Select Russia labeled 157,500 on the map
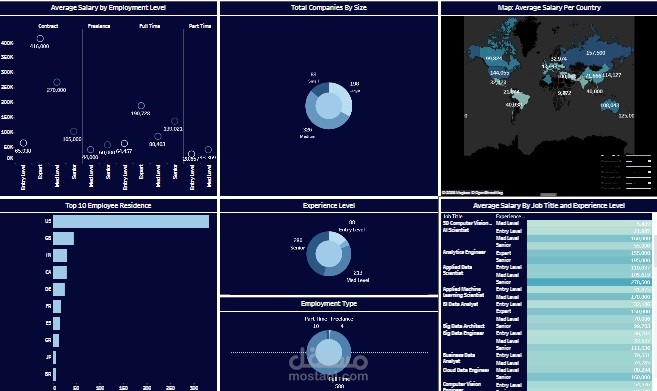 [595, 52]
